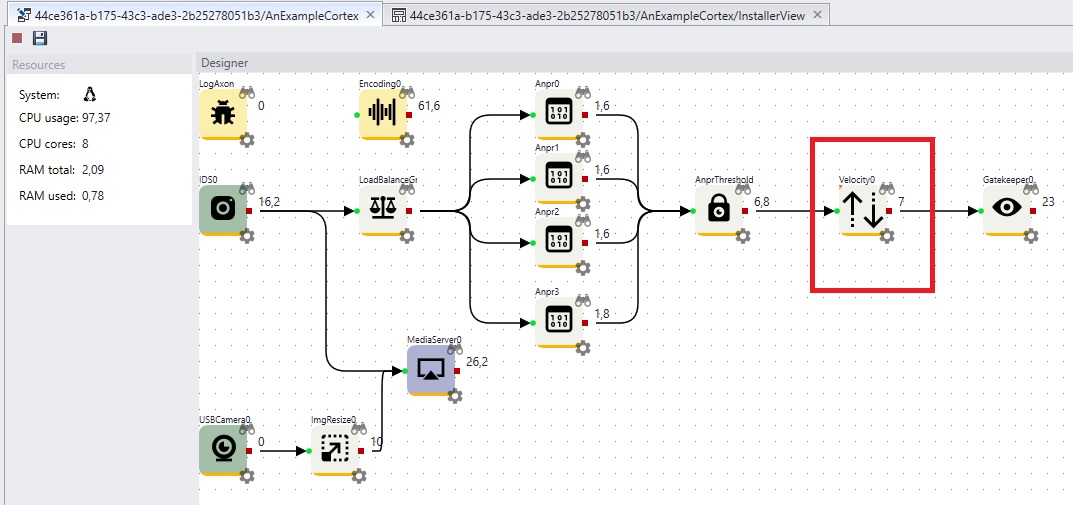
Task: Open Anpr2 settings gear
Action: (x=583, y=268)
